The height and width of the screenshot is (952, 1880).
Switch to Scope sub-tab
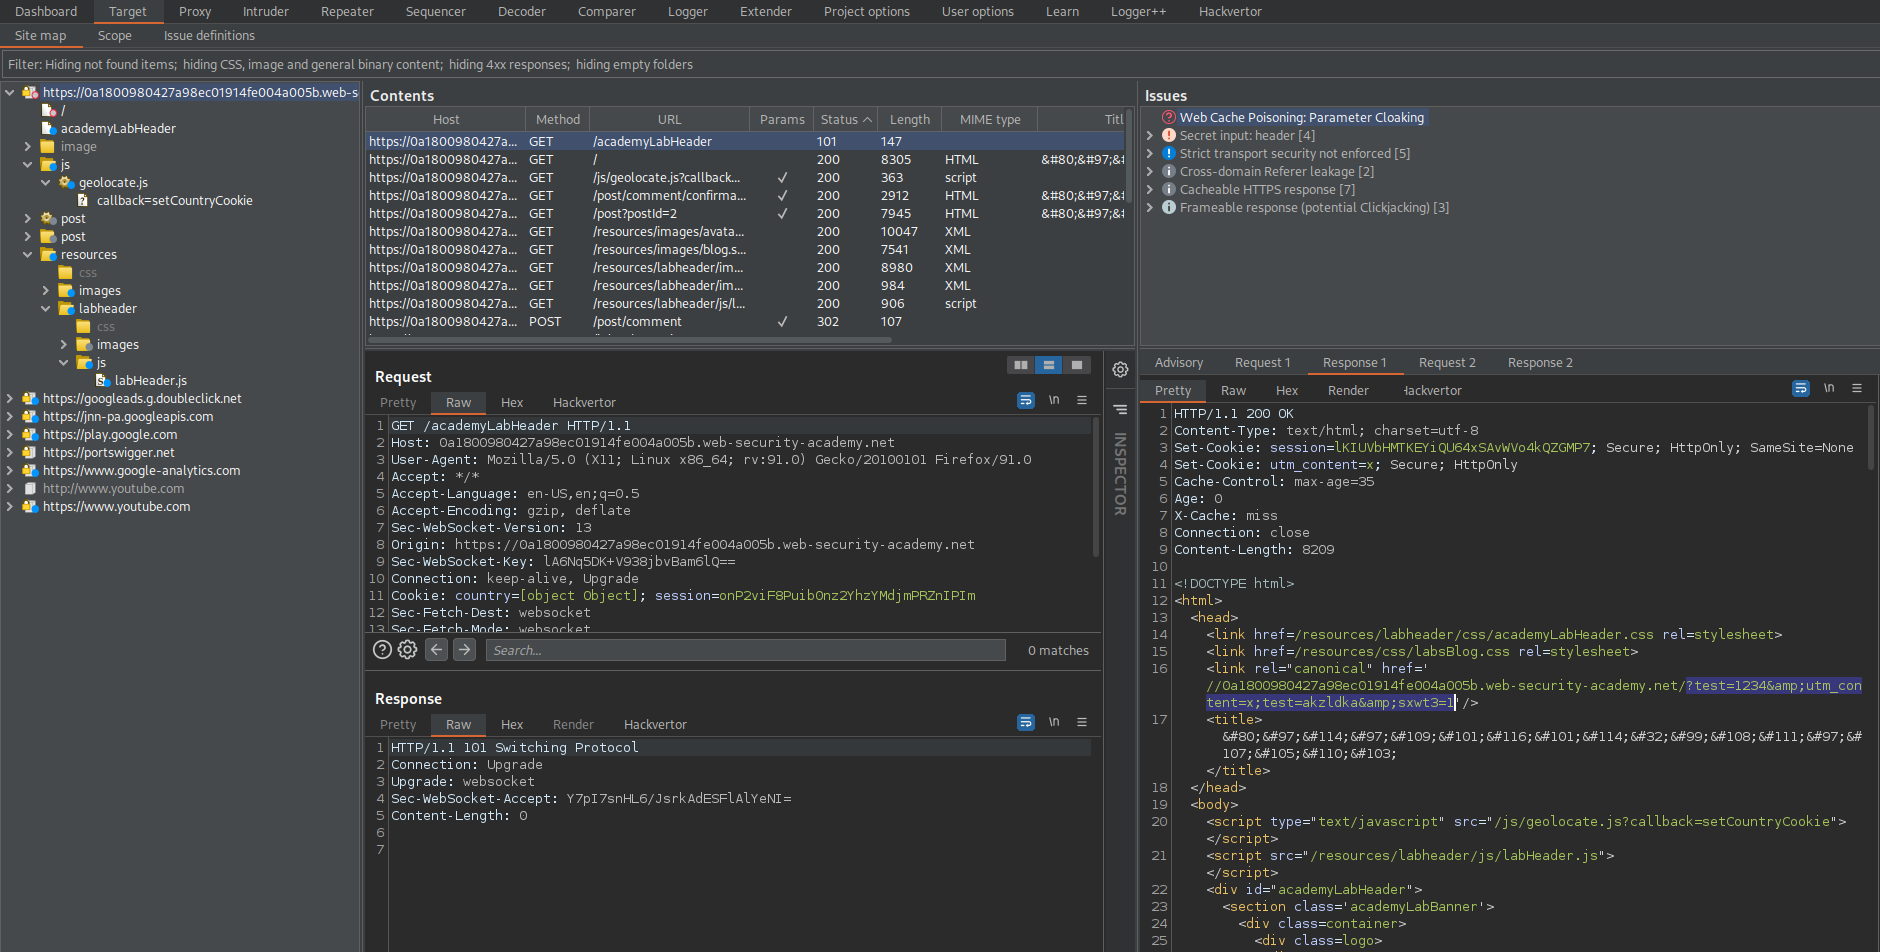pos(115,36)
